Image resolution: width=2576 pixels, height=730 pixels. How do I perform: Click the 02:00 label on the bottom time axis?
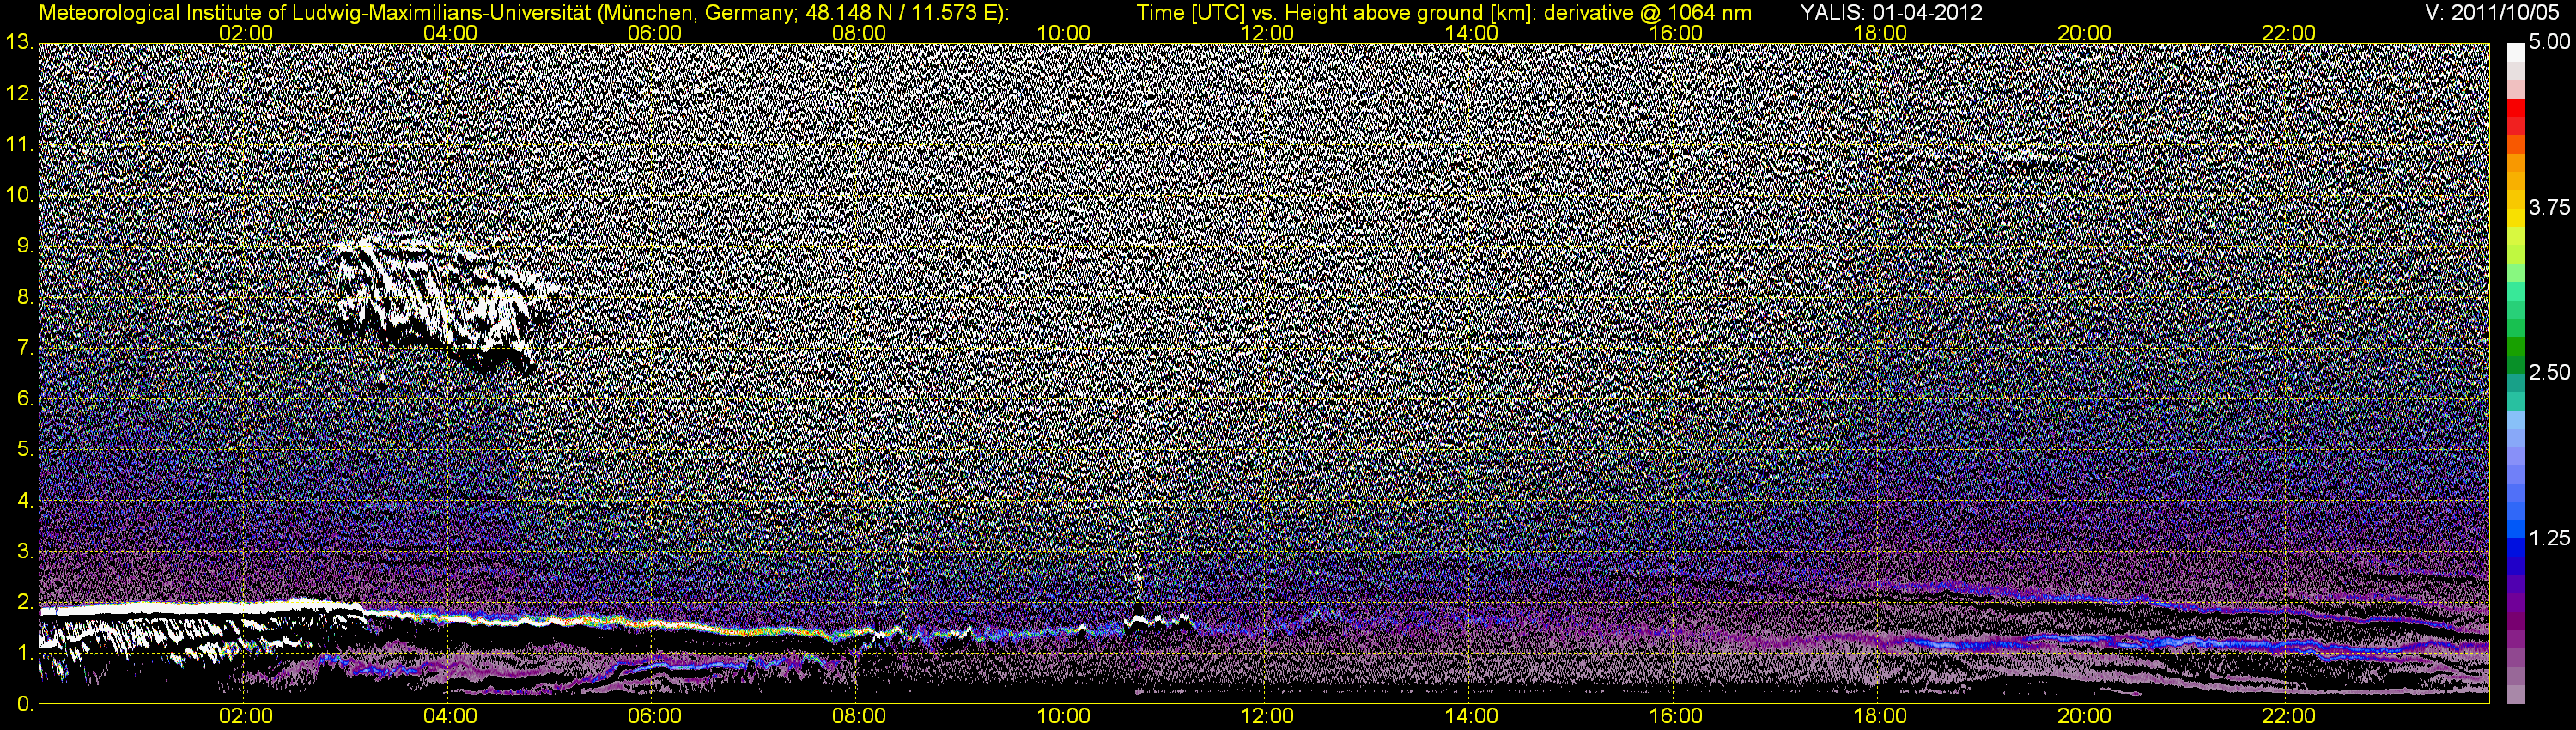click(x=246, y=717)
